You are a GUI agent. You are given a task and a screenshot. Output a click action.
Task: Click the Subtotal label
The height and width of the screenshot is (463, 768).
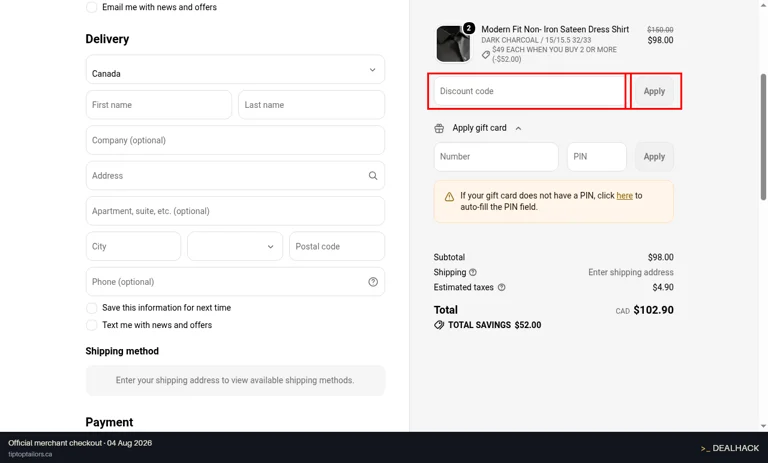(x=449, y=257)
